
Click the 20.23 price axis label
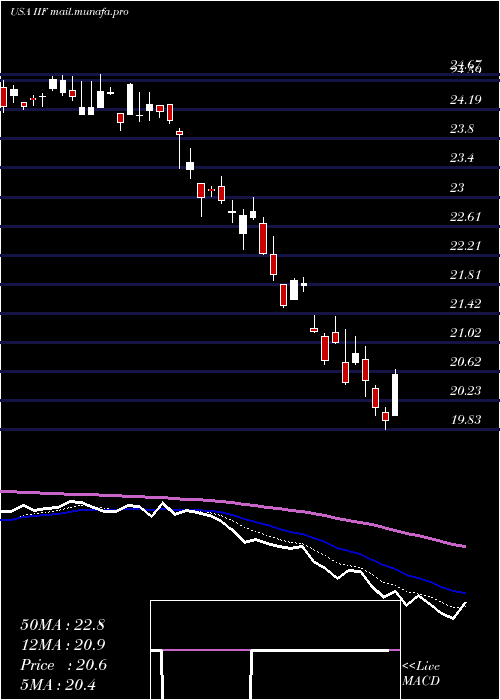click(465, 391)
